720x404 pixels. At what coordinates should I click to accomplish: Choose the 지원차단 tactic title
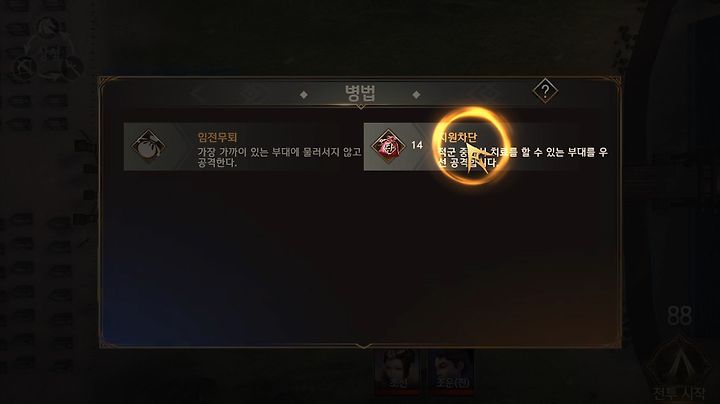click(457, 137)
